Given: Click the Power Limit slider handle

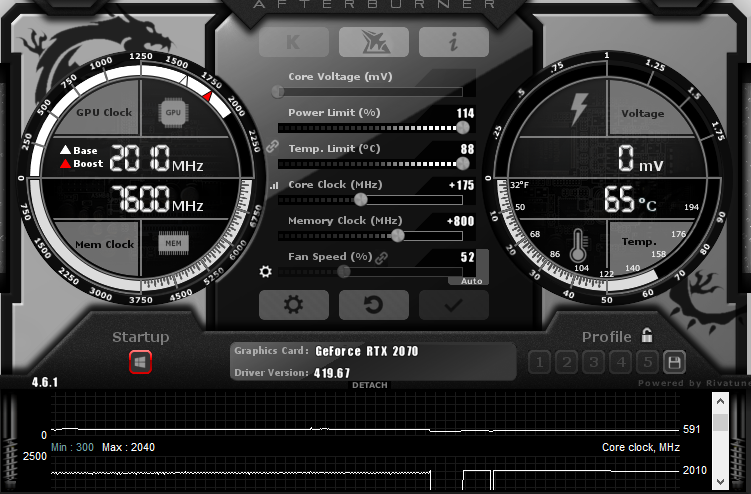Looking at the screenshot, I should coord(463,127).
